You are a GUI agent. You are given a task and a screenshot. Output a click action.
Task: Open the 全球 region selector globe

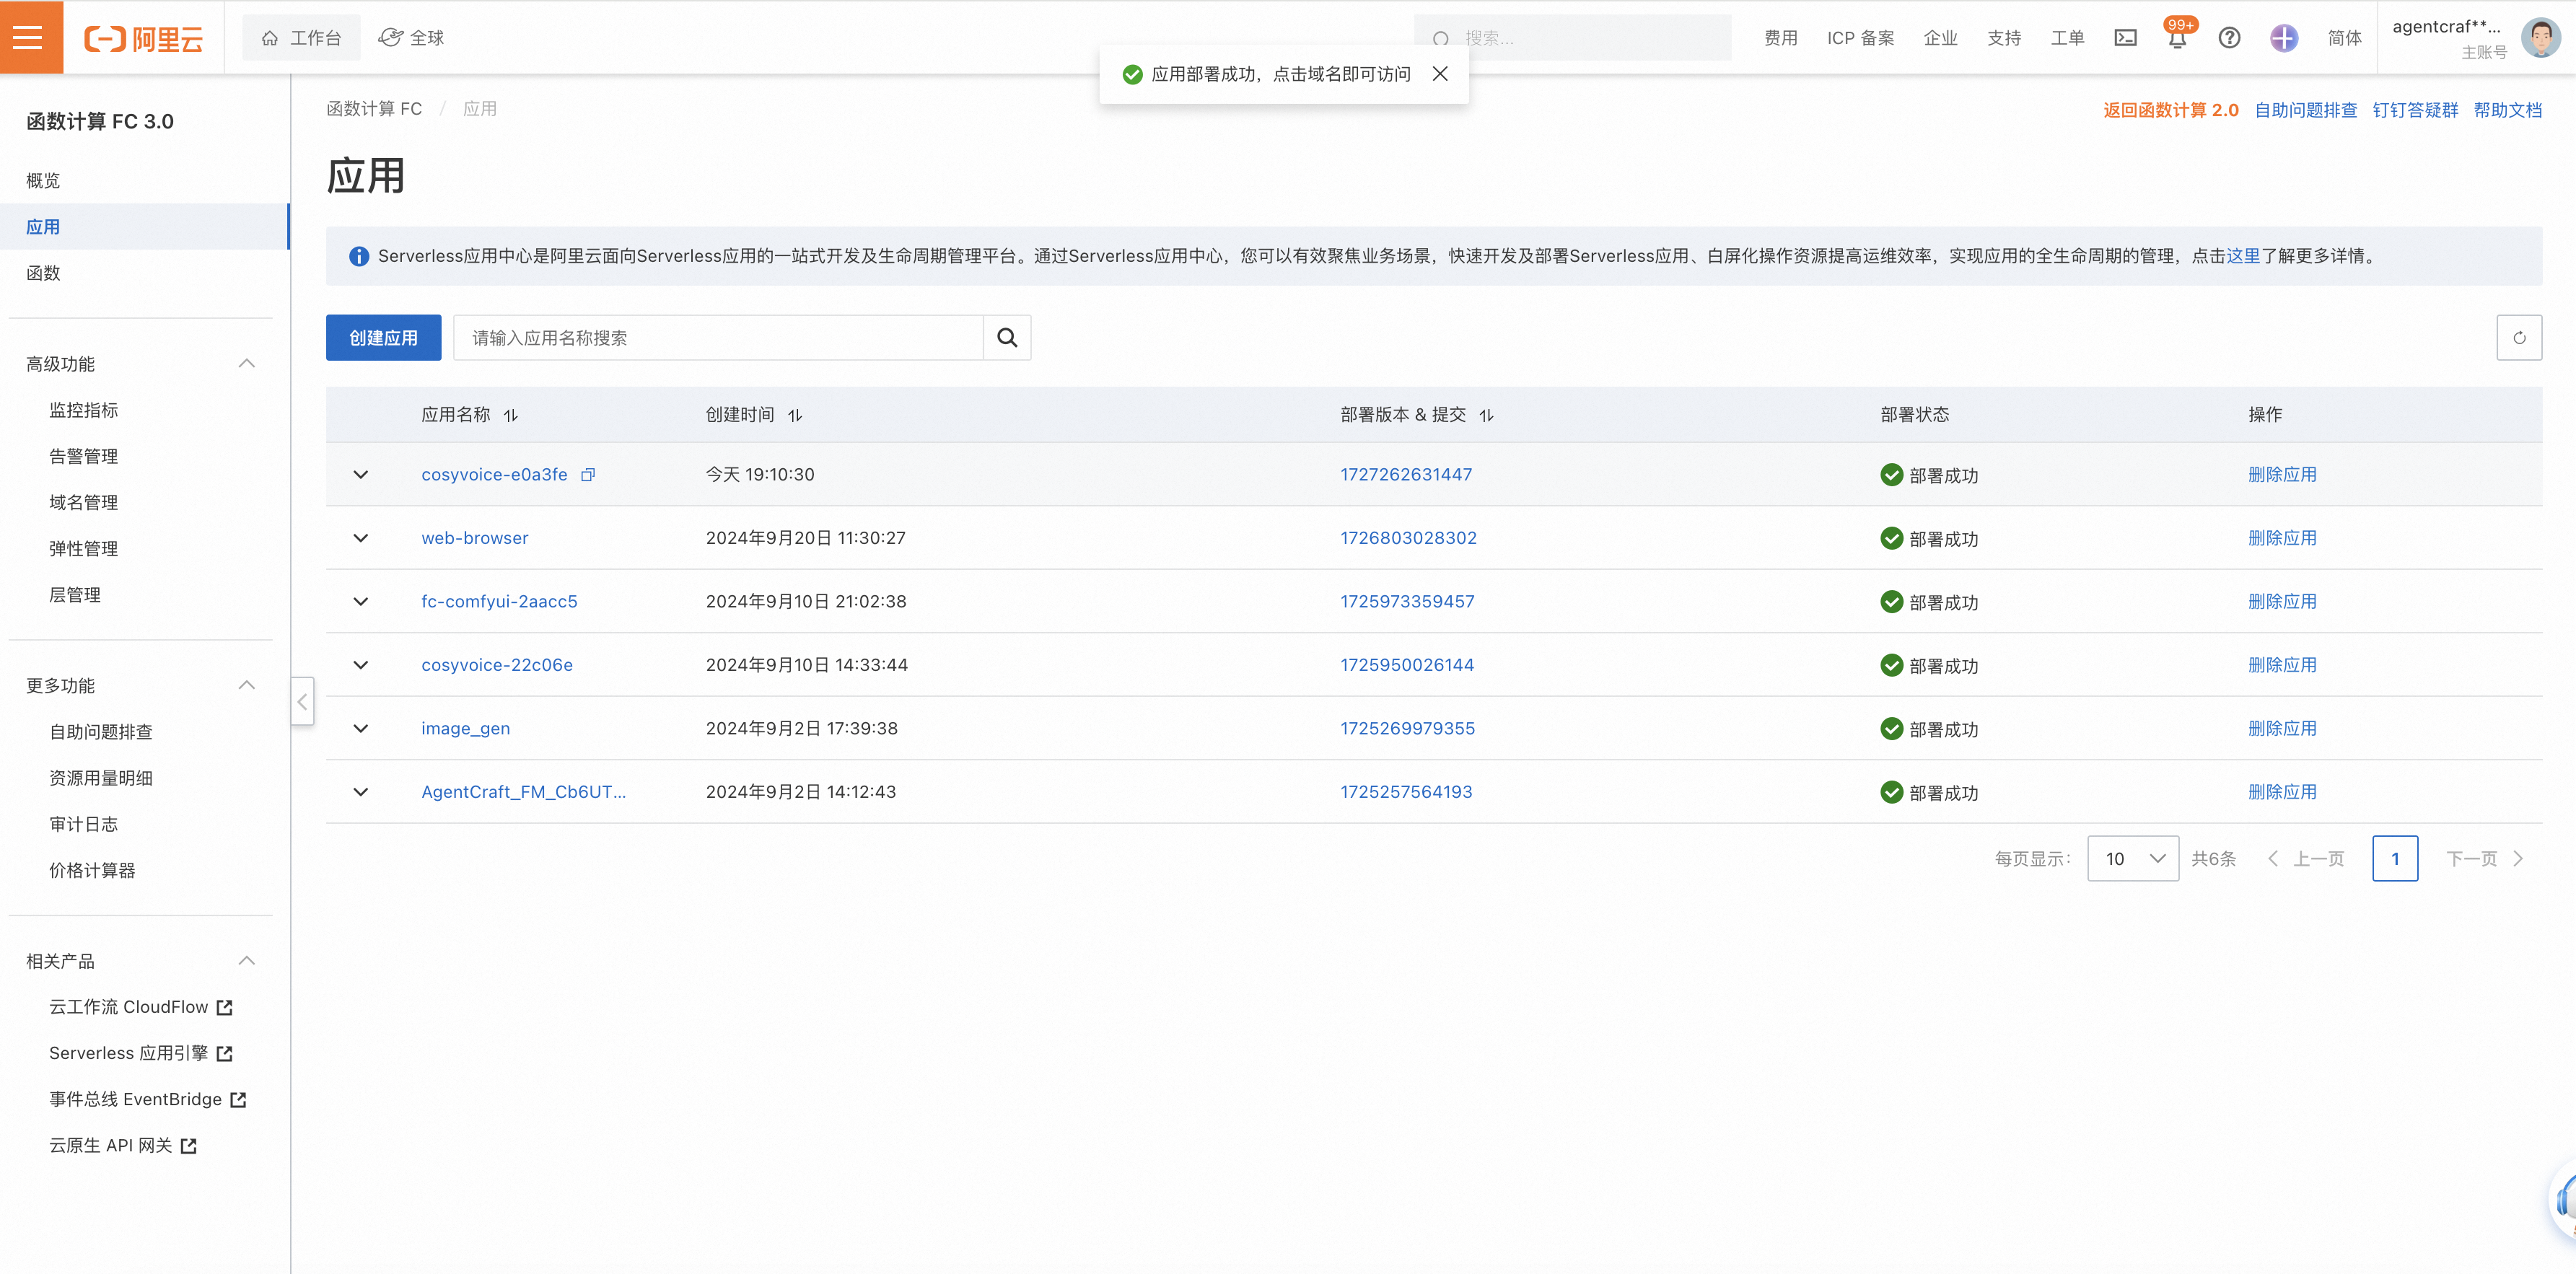click(410, 37)
